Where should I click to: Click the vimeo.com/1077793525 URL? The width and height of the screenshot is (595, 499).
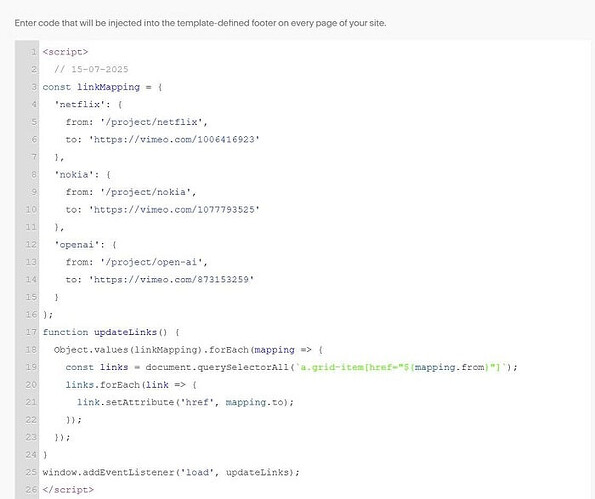(x=174, y=210)
